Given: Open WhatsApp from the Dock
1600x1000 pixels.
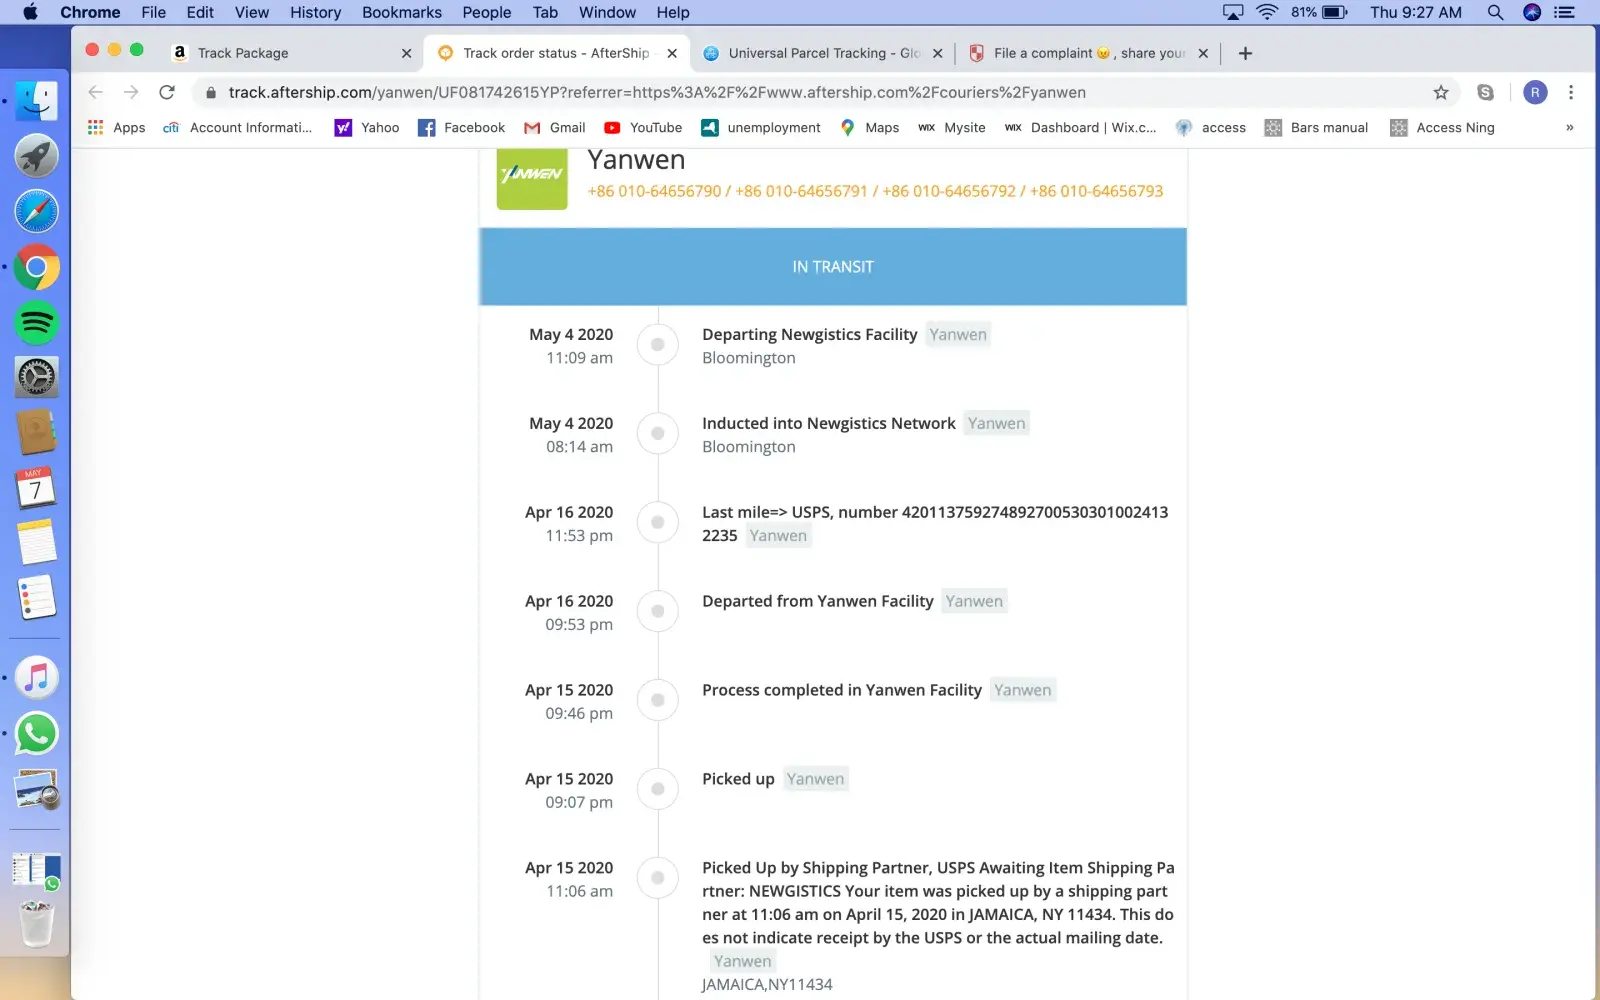Looking at the screenshot, I should coord(36,734).
